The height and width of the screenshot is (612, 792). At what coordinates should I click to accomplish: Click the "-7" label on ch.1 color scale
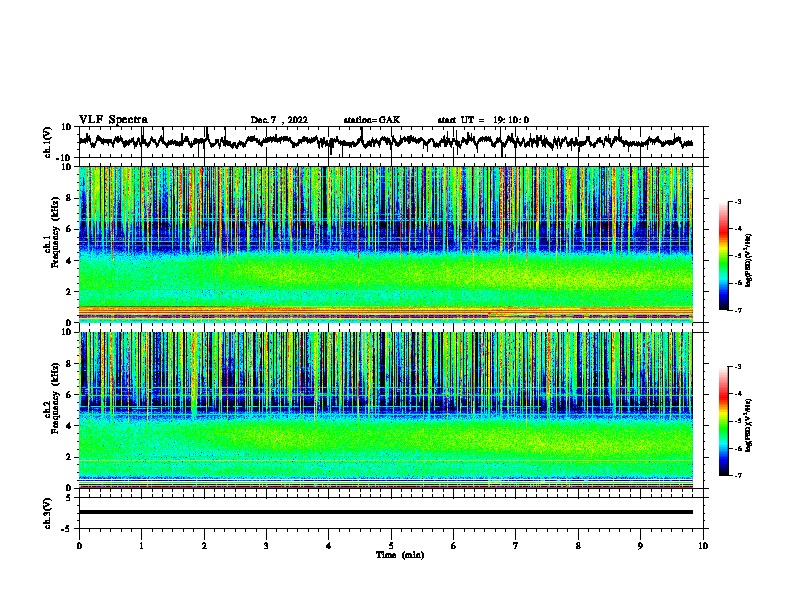[738, 310]
